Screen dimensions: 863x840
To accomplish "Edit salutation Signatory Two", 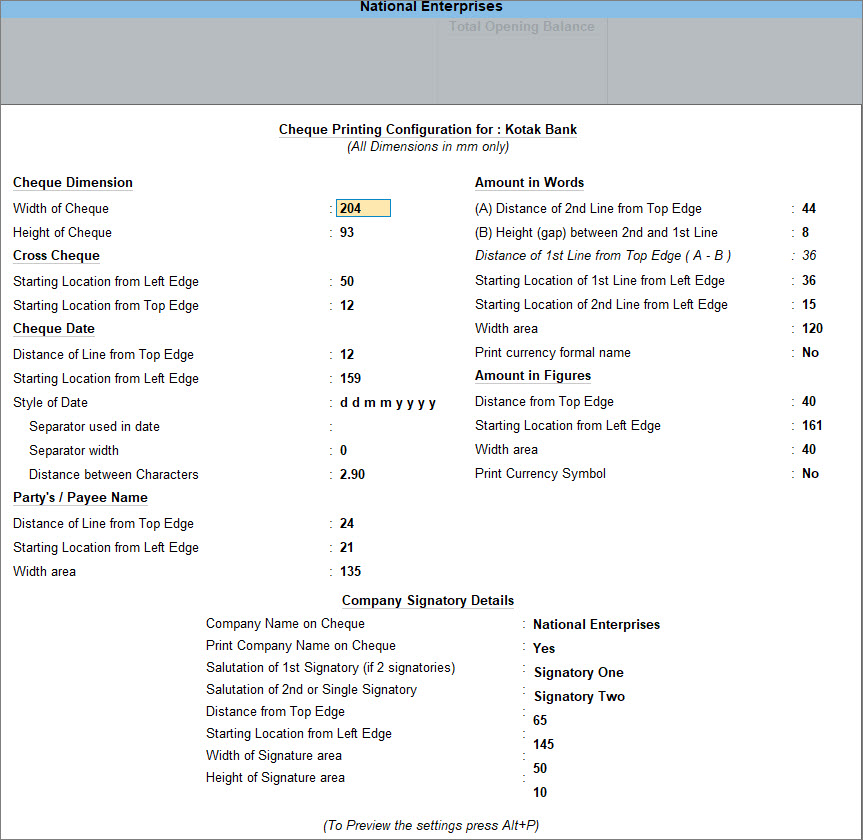I will tap(579, 697).
